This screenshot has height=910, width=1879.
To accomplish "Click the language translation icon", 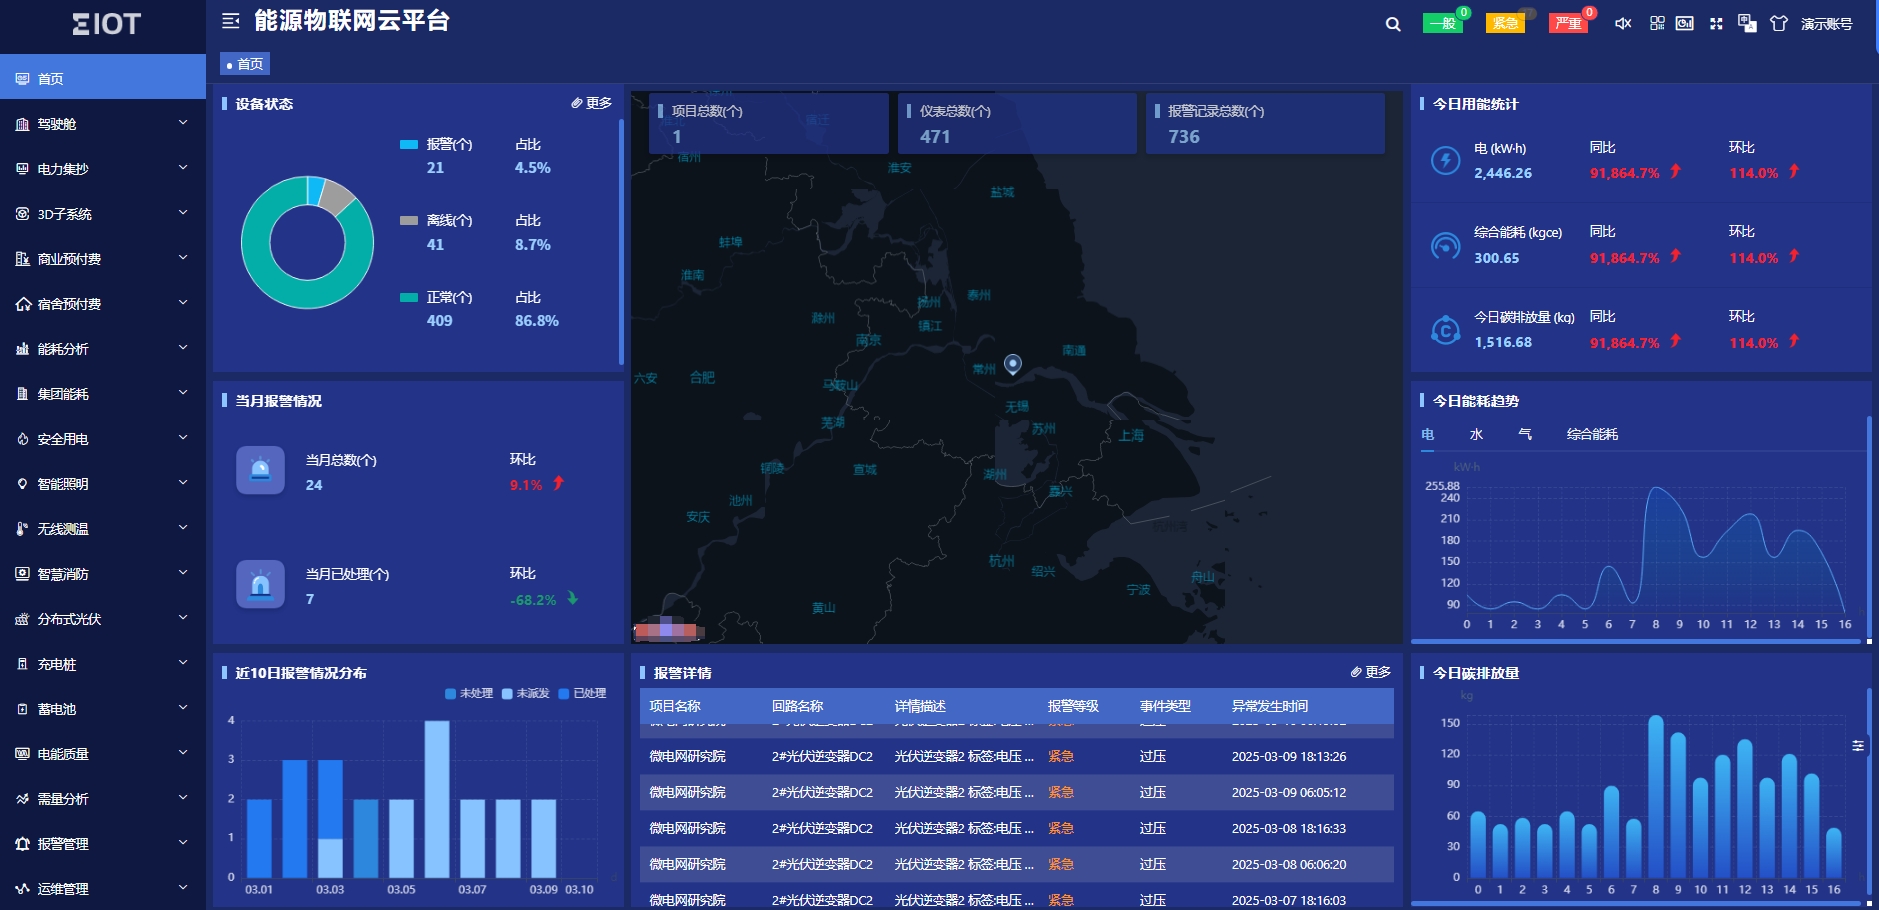I will click(1747, 23).
